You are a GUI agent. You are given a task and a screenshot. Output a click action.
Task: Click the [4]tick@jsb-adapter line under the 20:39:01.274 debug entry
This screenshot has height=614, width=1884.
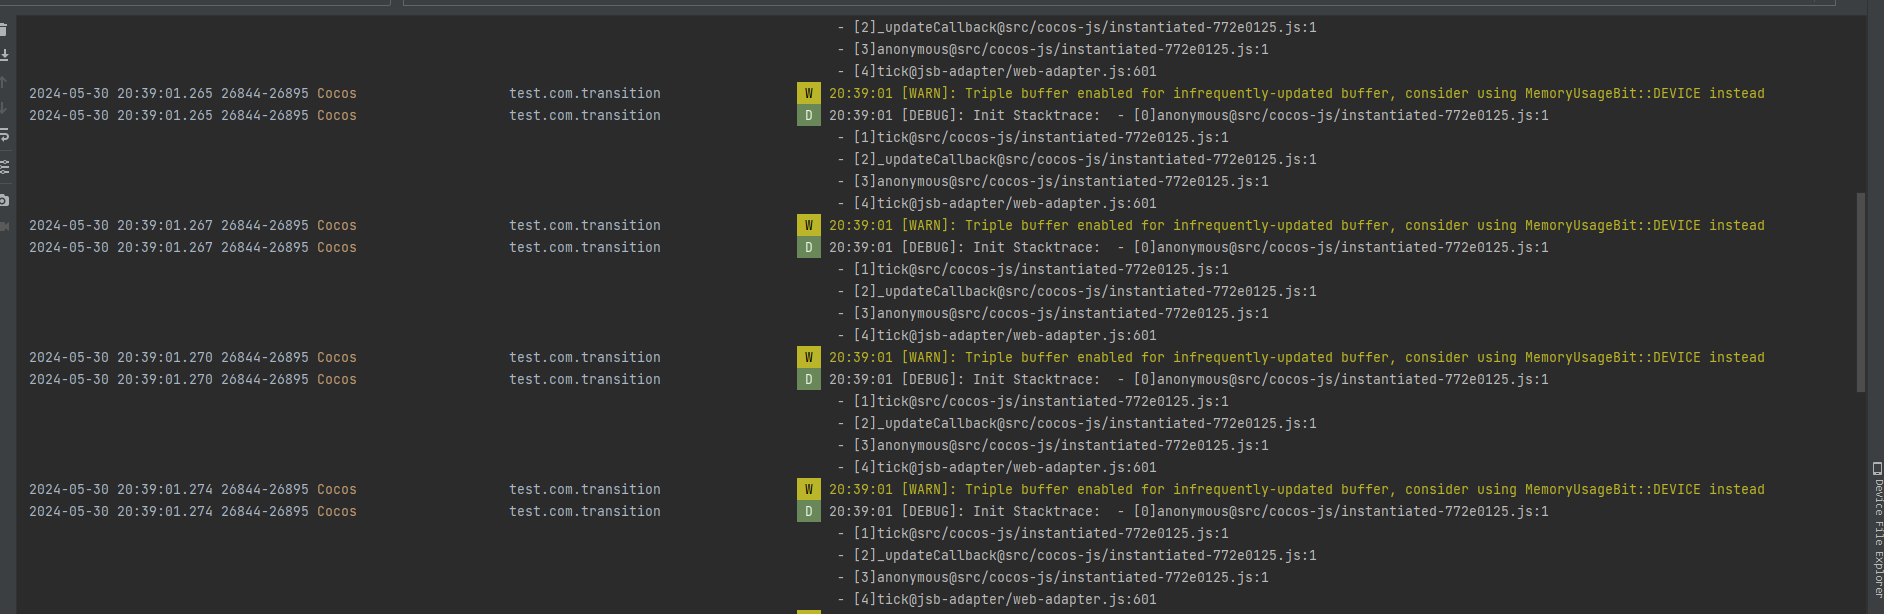(x=997, y=599)
